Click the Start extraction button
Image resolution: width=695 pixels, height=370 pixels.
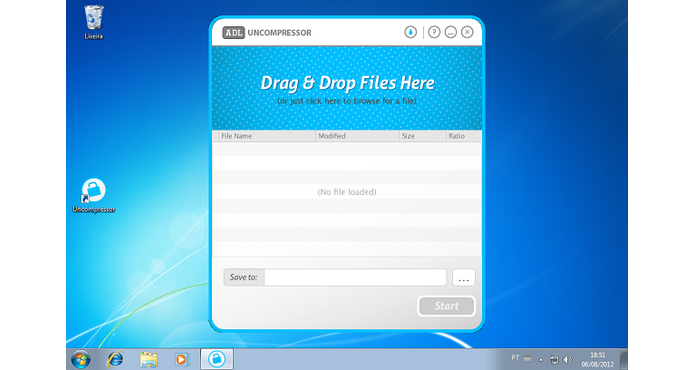coord(446,306)
